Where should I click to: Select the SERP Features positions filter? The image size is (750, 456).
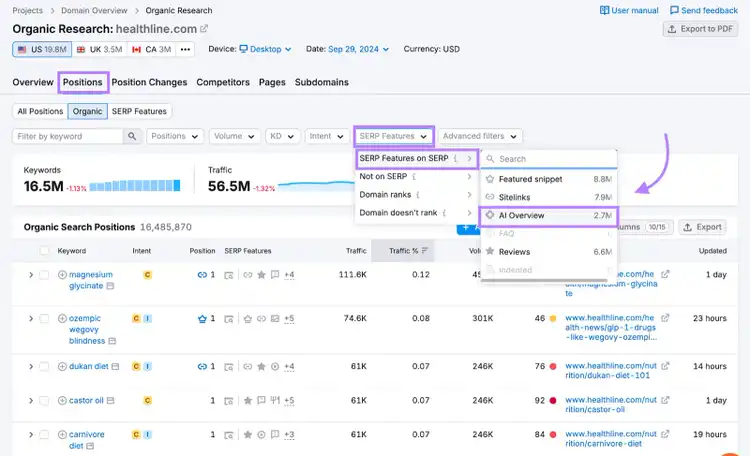[x=139, y=111]
